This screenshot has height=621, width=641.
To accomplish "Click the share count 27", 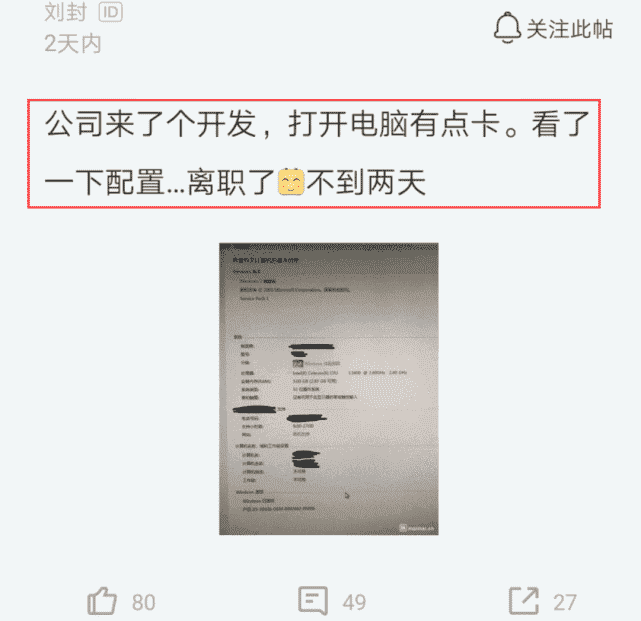I will pyautogui.click(x=565, y=603).
